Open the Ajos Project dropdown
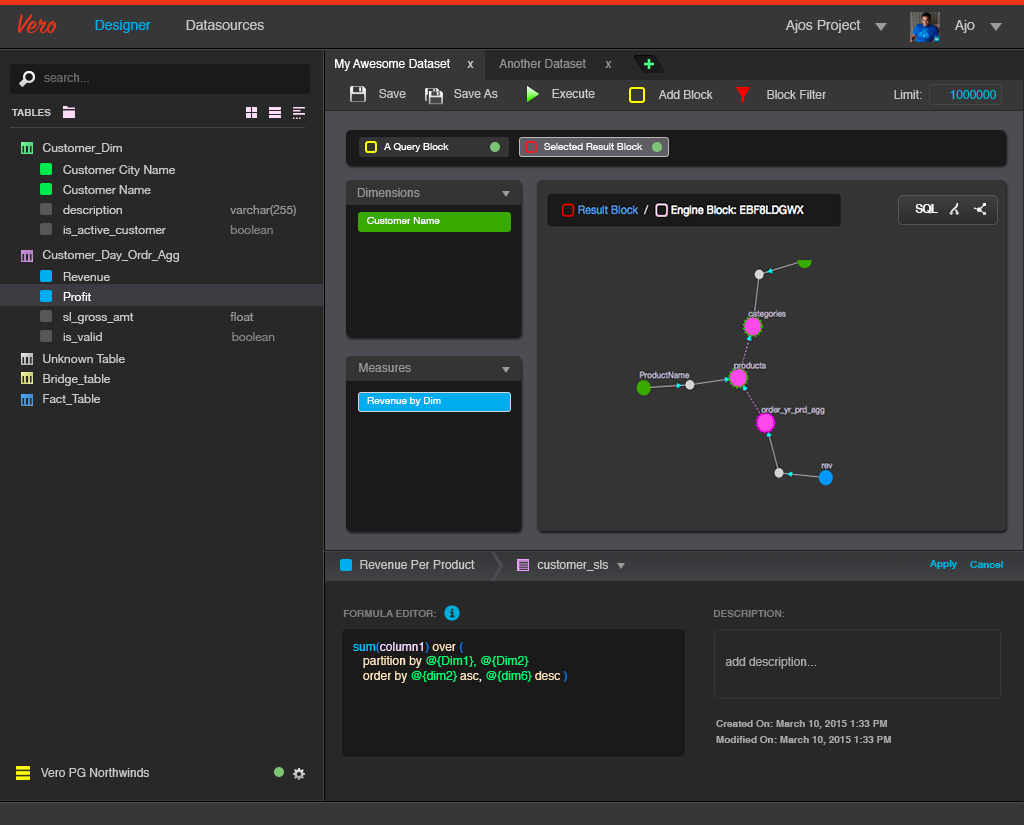1024x825 pixels. 880,26
